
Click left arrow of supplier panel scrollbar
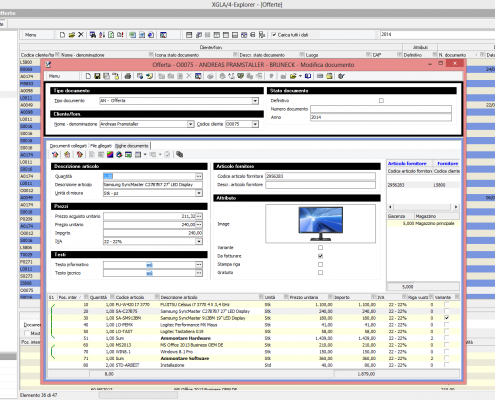pos(390,207)
